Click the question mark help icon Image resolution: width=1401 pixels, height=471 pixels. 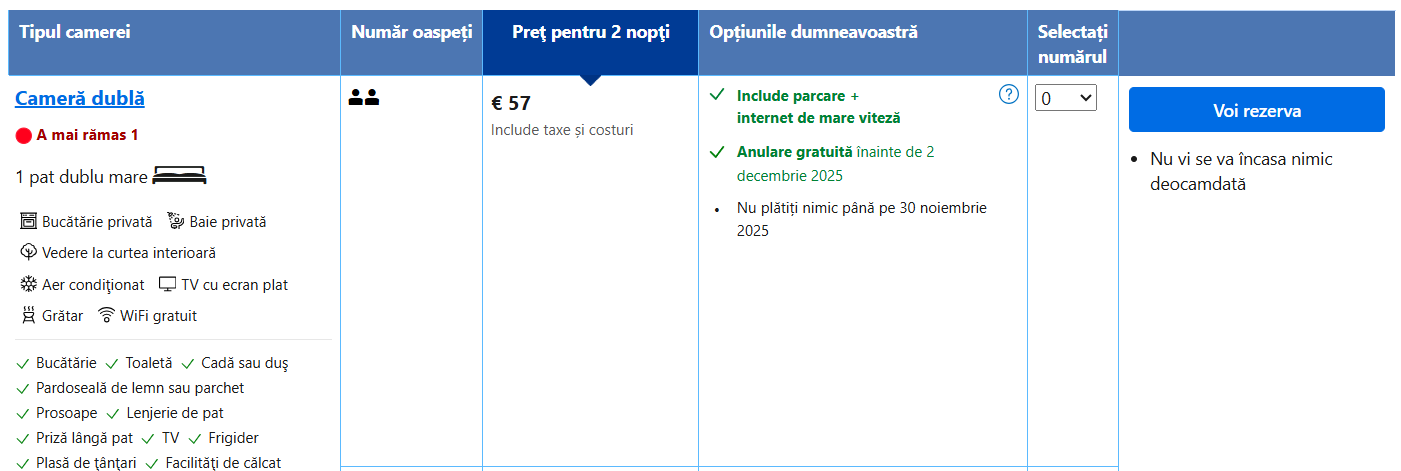tap(1009, 95)
